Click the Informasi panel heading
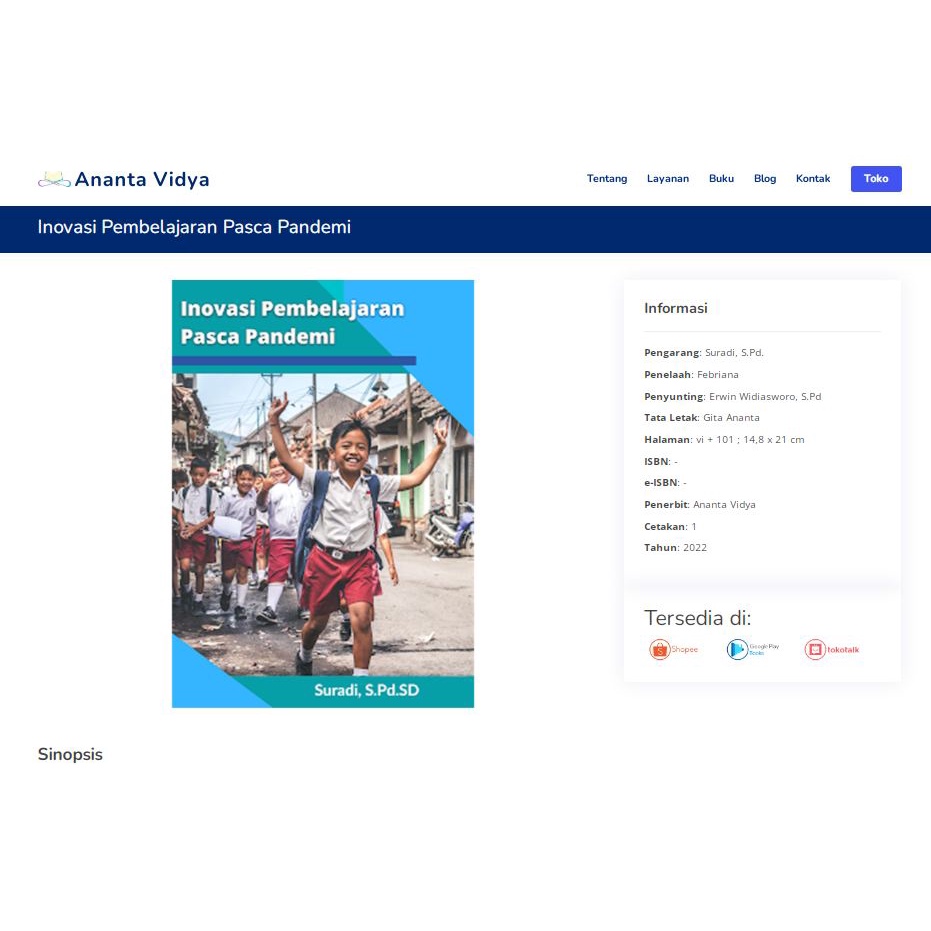 click(x=676, y=308)
